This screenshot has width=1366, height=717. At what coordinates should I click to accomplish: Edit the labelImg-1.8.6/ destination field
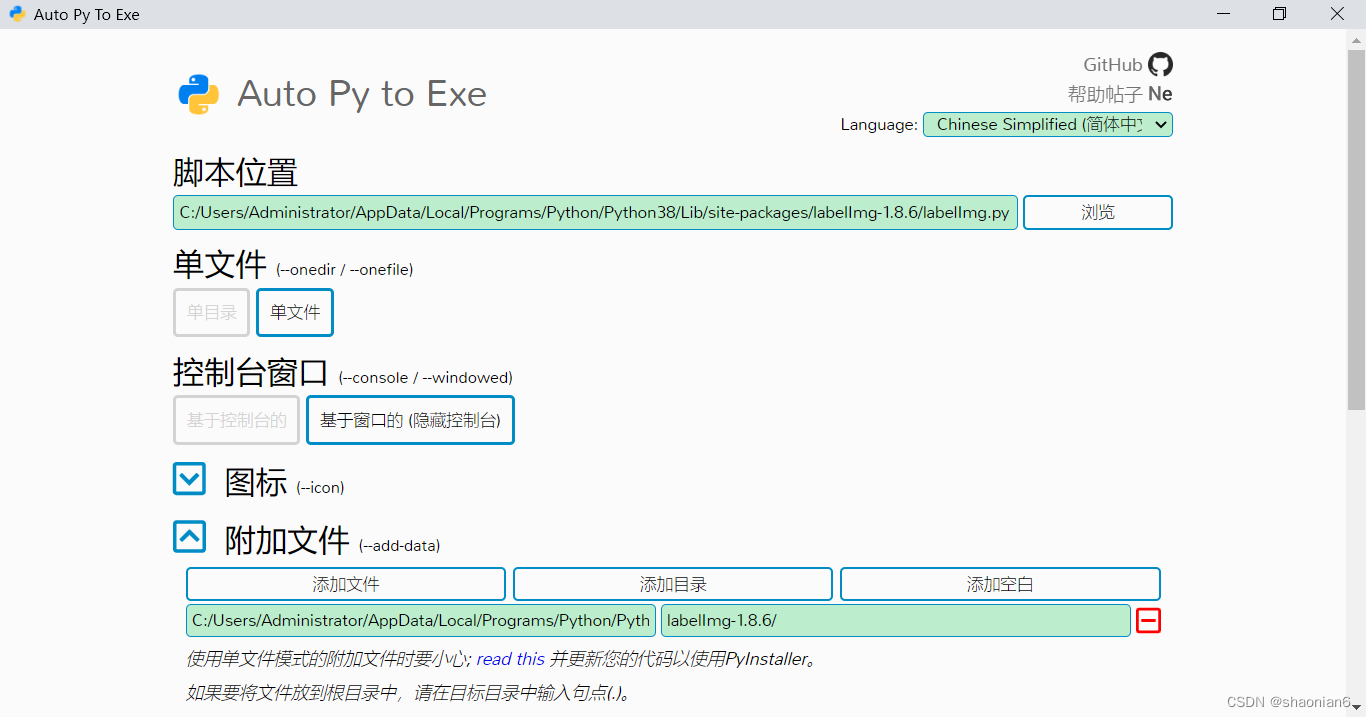pyautogui.click(x=895, y=620)
